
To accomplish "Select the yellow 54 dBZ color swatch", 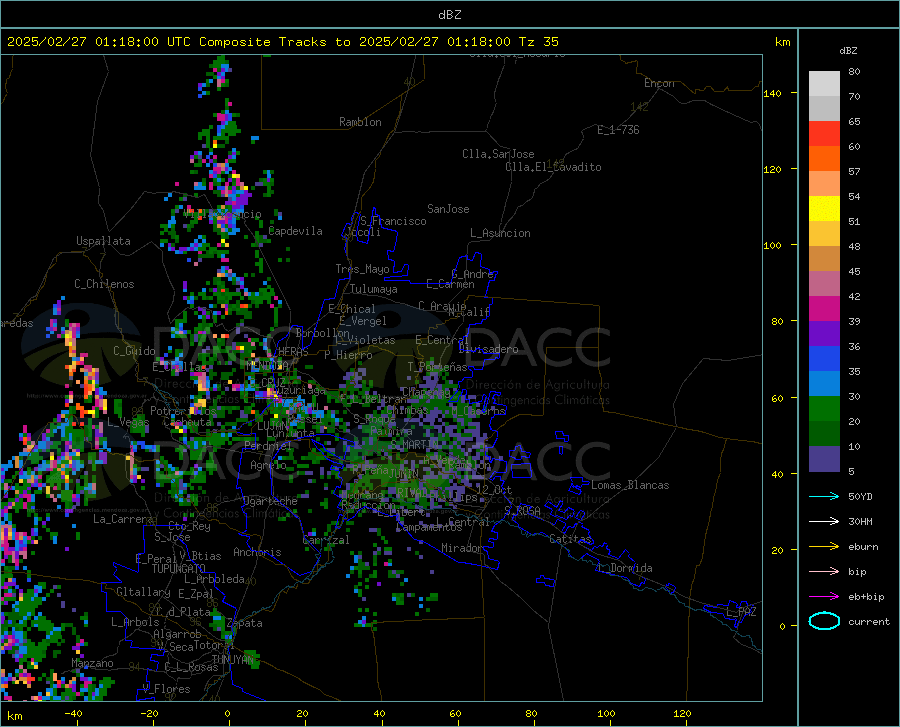I will tap(824, 209).
